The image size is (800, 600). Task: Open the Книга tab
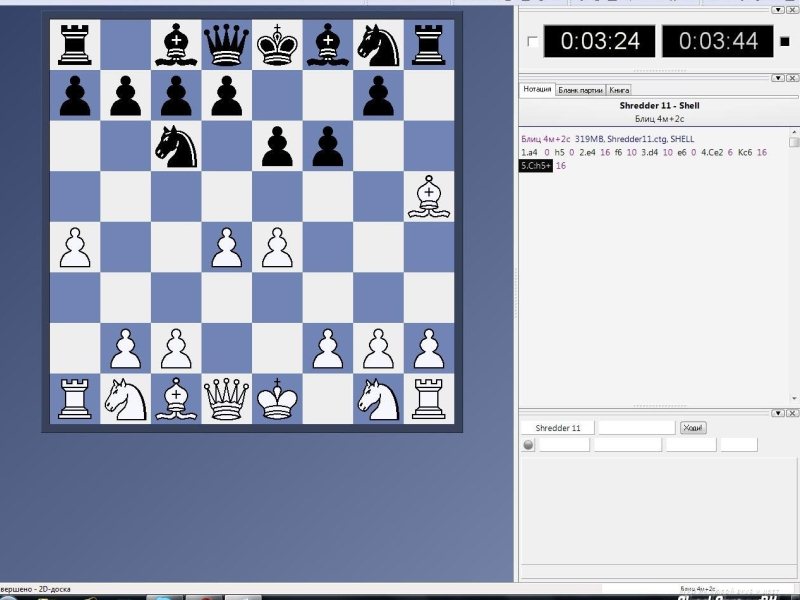[619, 90]
